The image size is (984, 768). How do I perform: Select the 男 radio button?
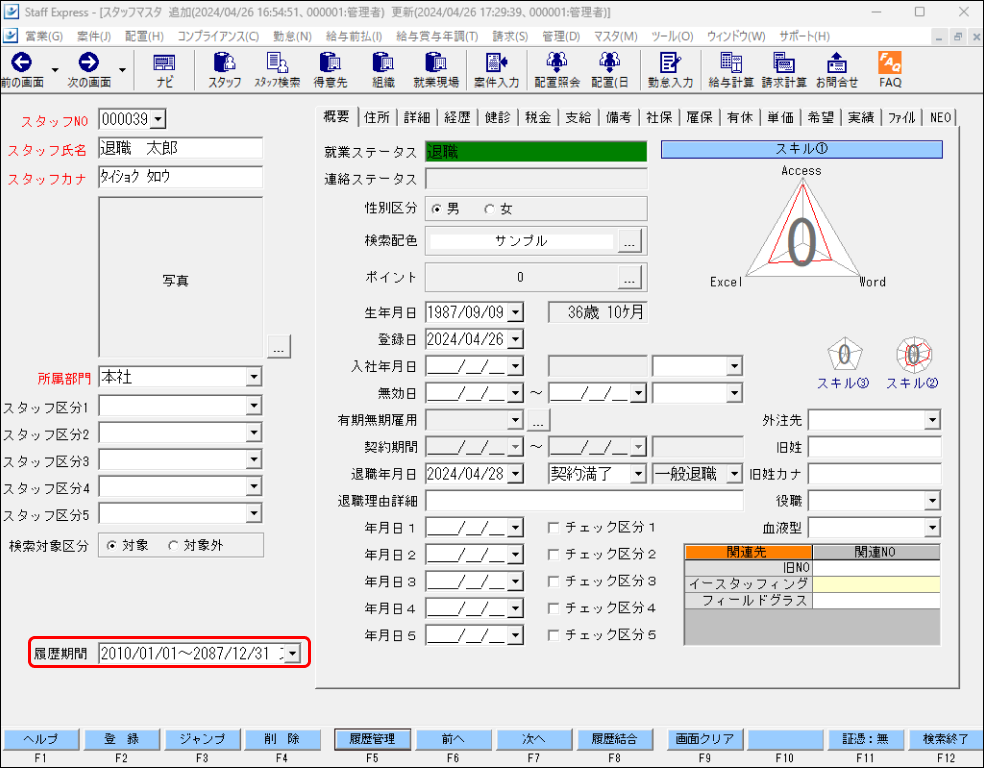(x=437, y=209)
